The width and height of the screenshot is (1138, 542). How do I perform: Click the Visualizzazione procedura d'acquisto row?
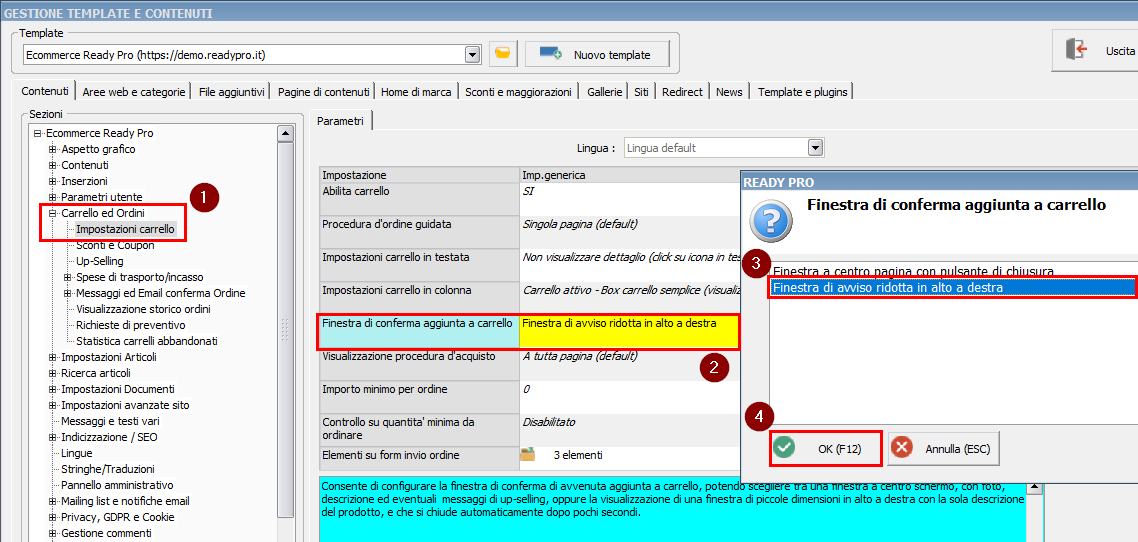[530, 364]
